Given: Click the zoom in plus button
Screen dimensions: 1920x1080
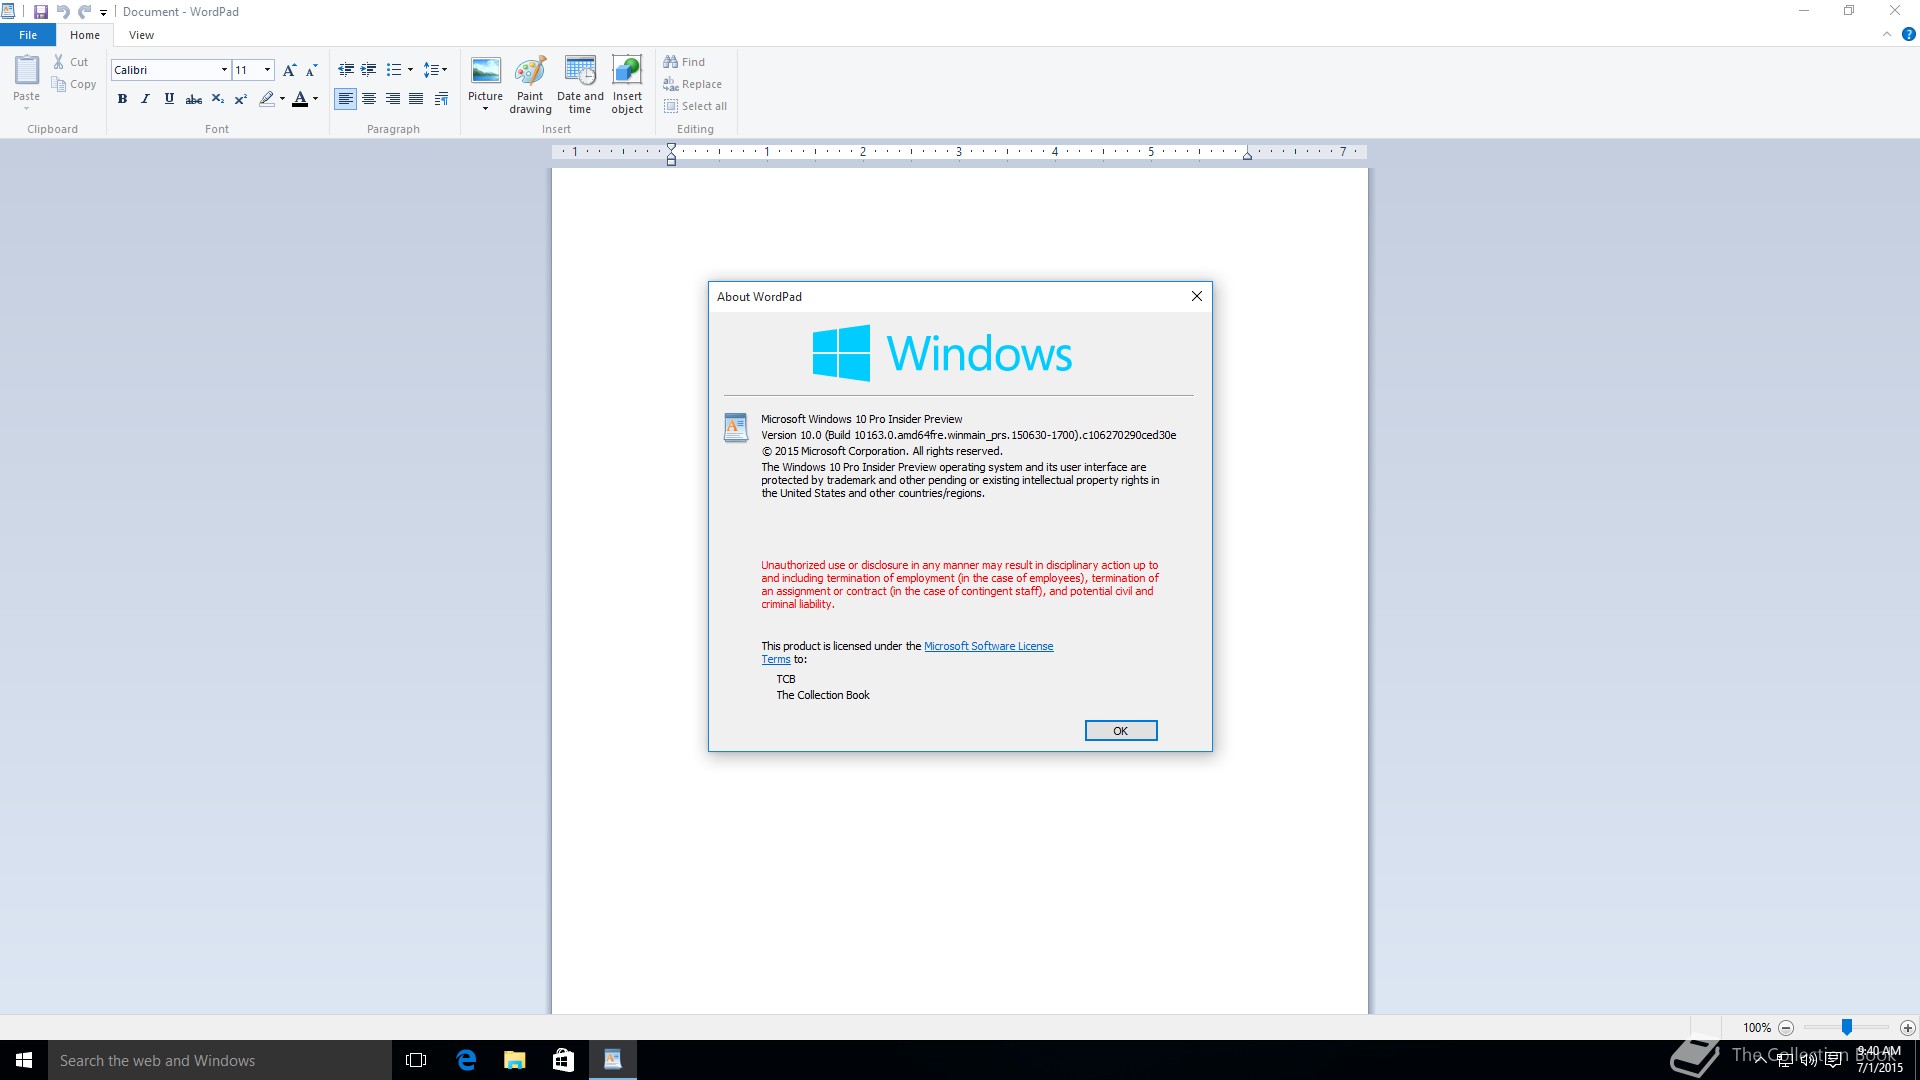Looking at the screenshot, I should (x=1908, y=1028).
